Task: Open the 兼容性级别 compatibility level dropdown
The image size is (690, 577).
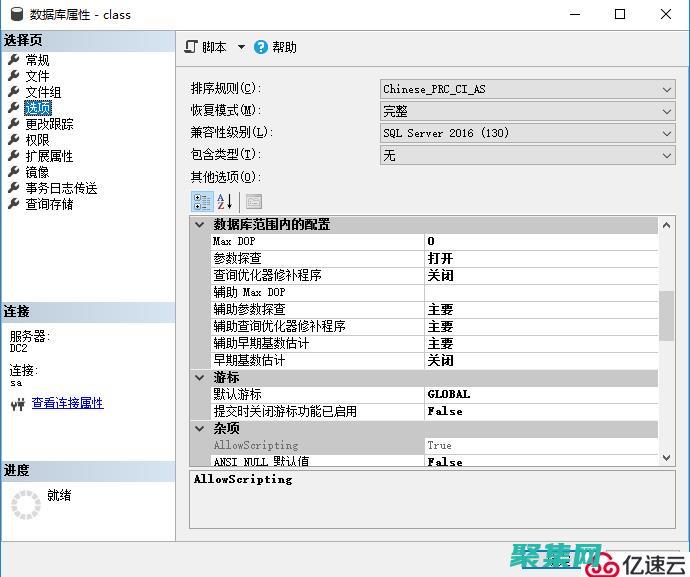Action: [x=667, y=133]
